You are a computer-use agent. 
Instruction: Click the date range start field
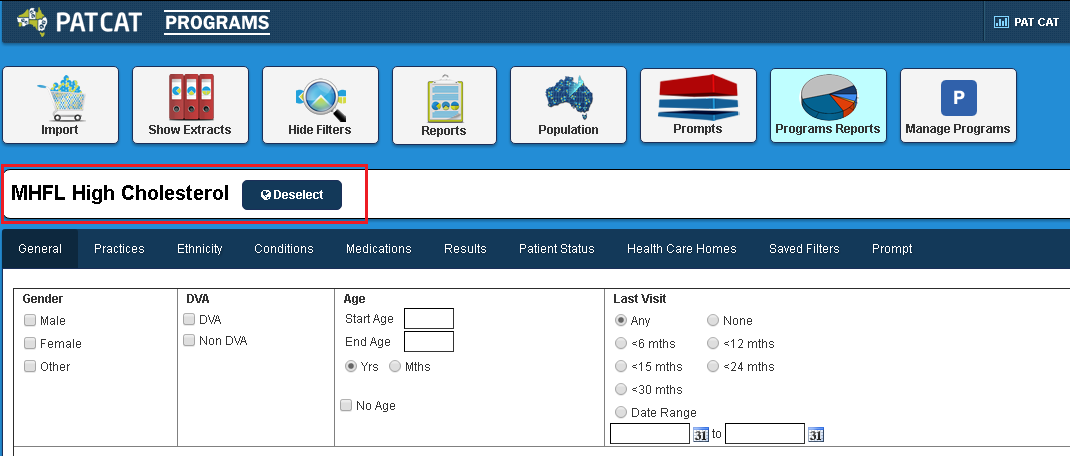coord(650,433)
